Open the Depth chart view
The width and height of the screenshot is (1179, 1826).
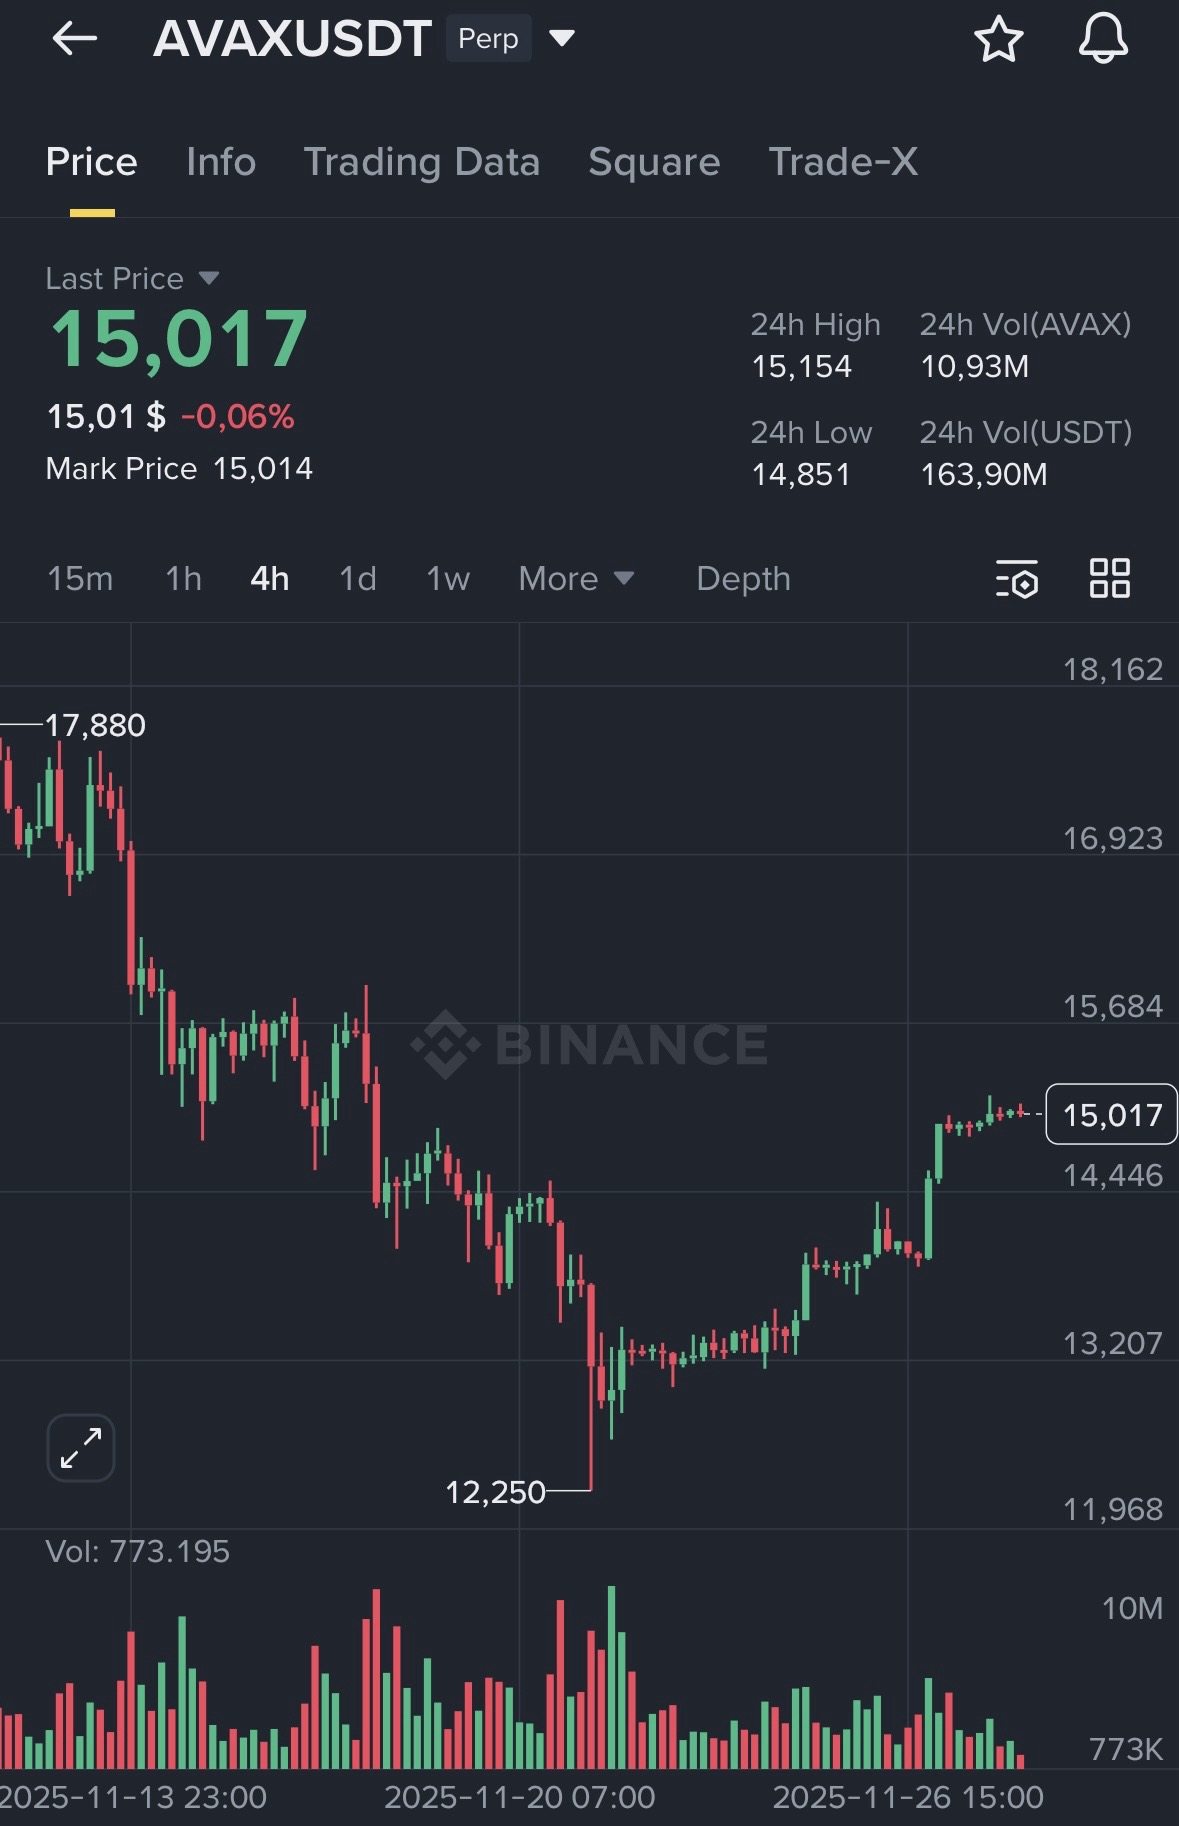(x=743, y=578)
